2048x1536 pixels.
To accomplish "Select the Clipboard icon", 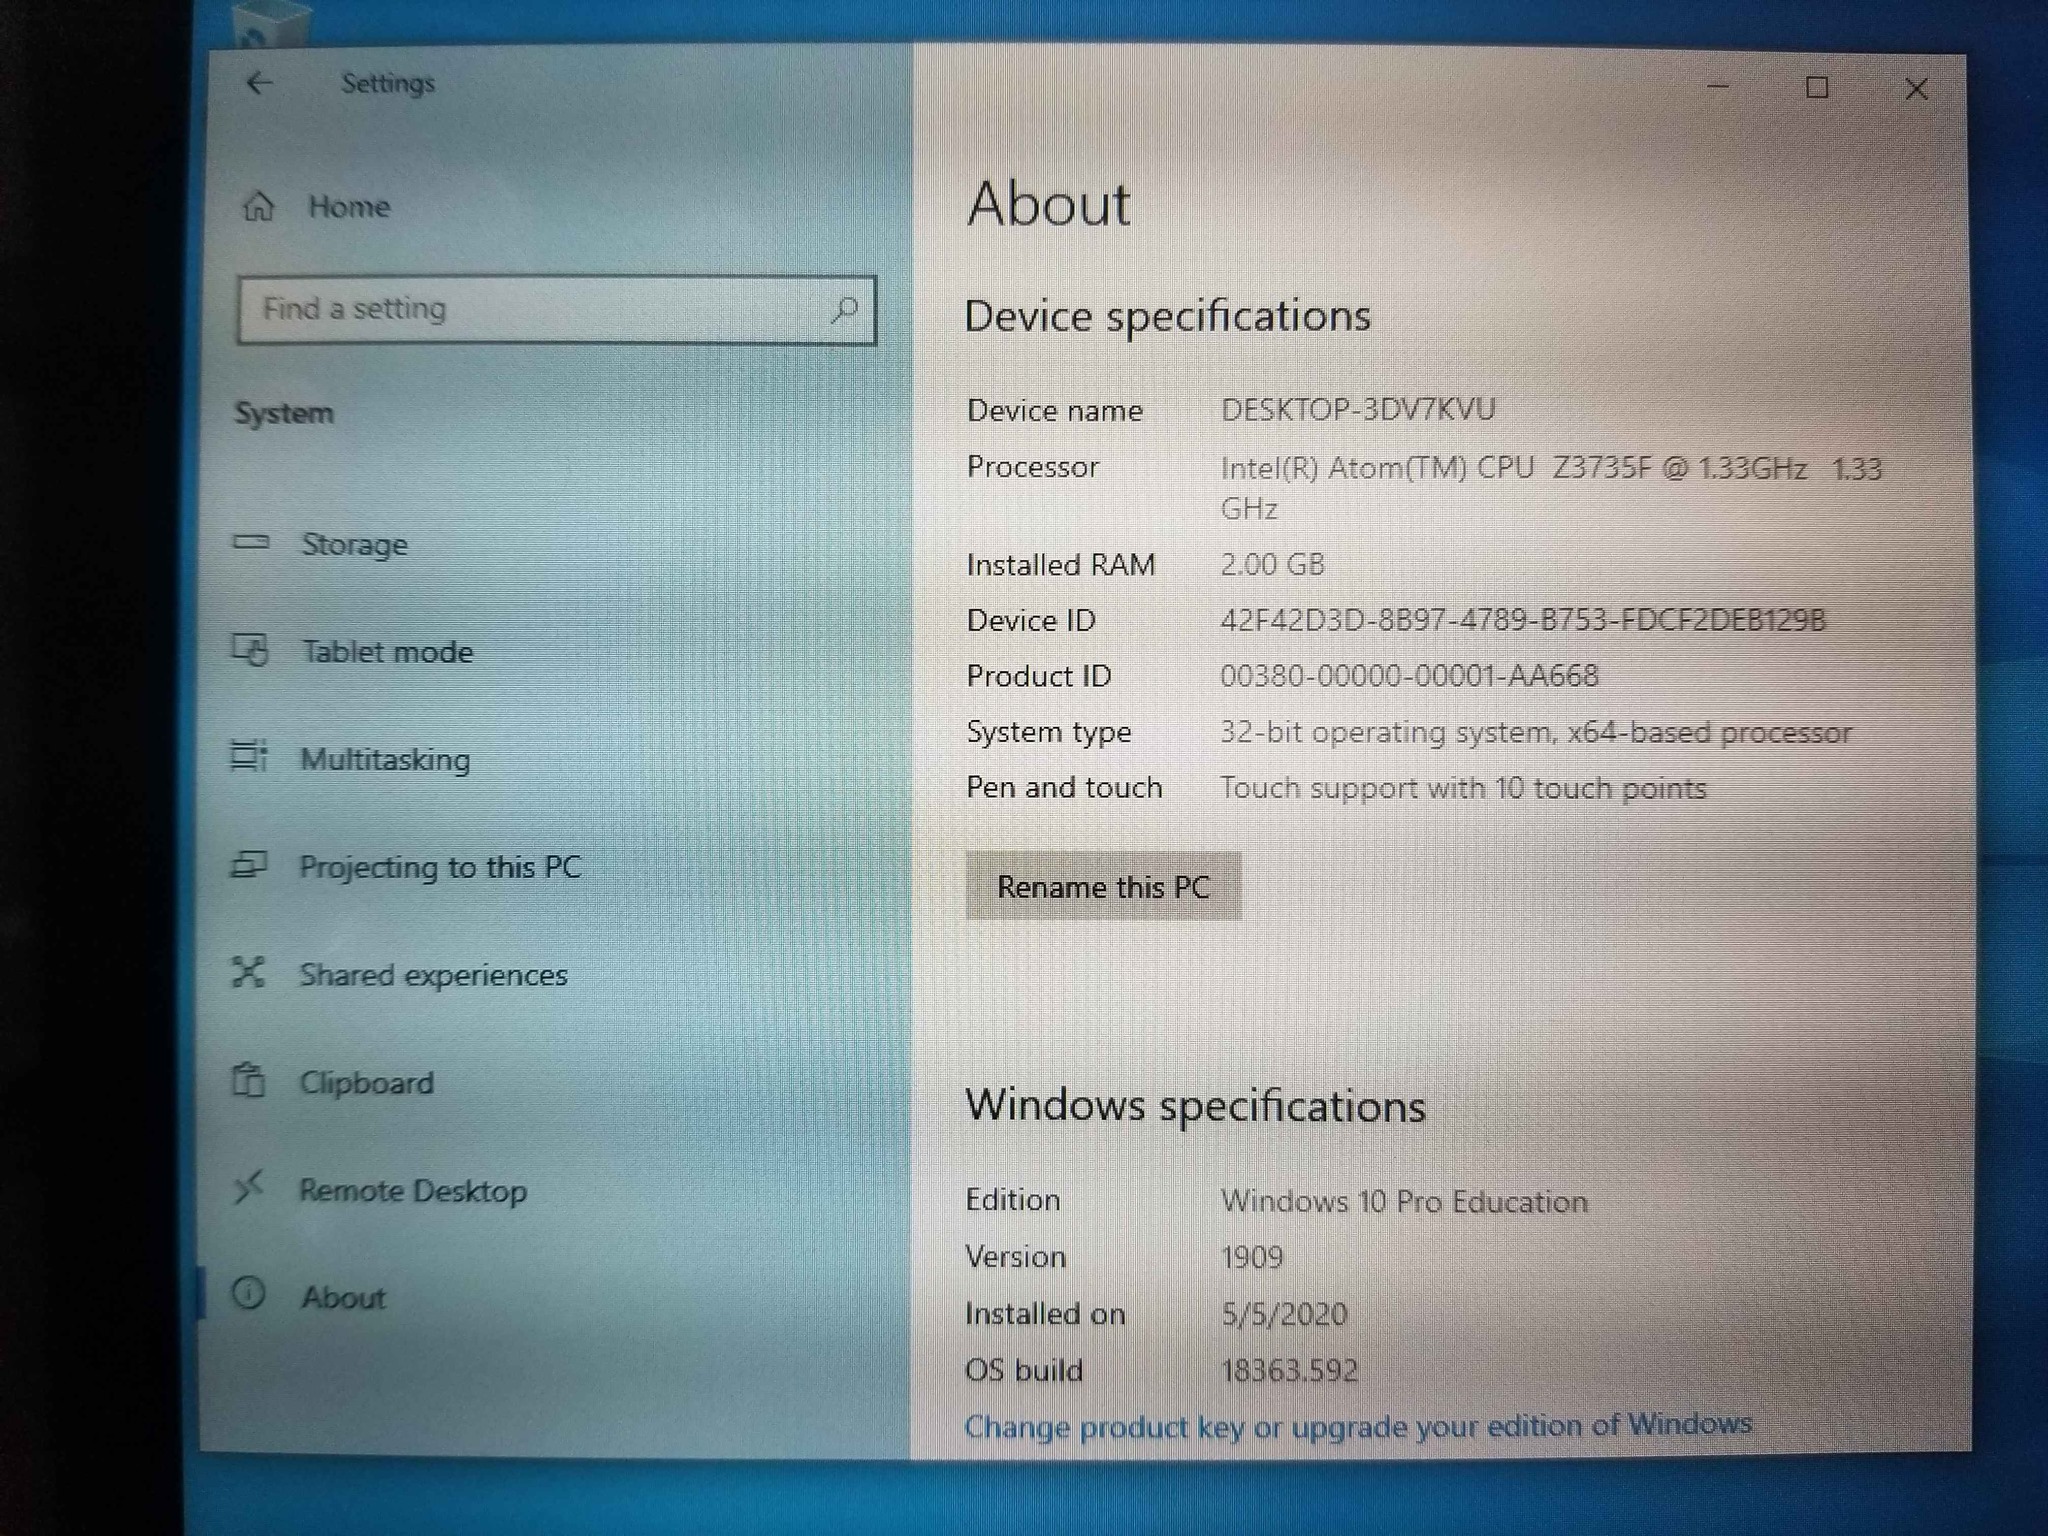I will (248, 1080).
